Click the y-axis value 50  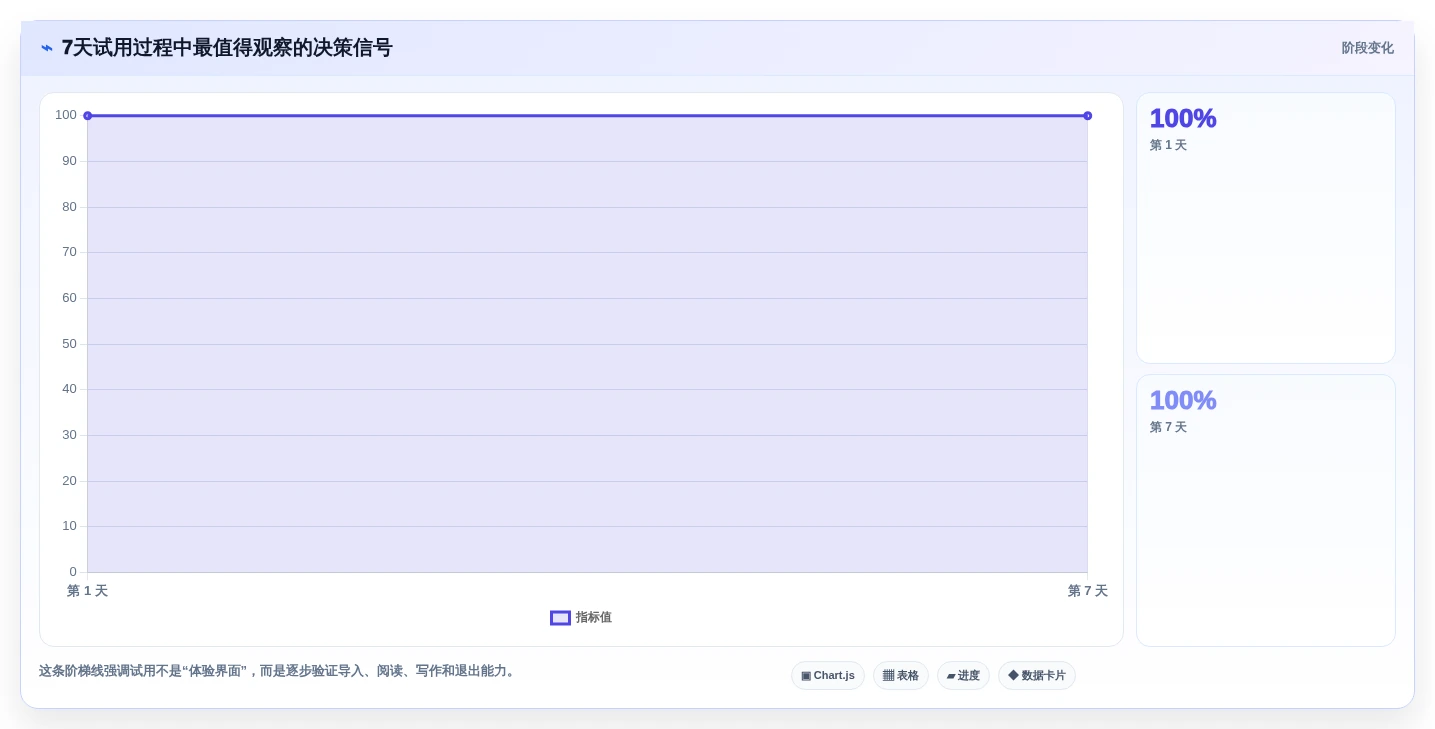click(69, 344)
